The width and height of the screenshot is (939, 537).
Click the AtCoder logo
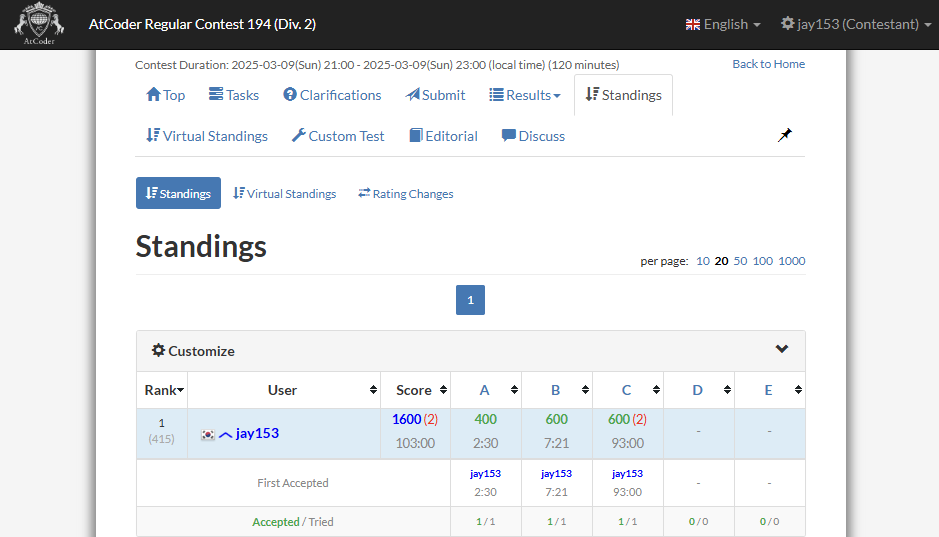point(39,24)
